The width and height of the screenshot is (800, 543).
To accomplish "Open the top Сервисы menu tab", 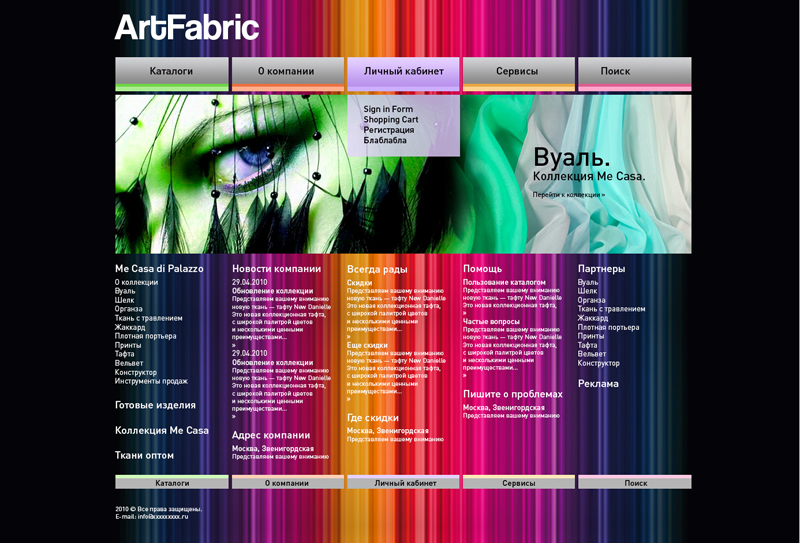I will point(519,74).
